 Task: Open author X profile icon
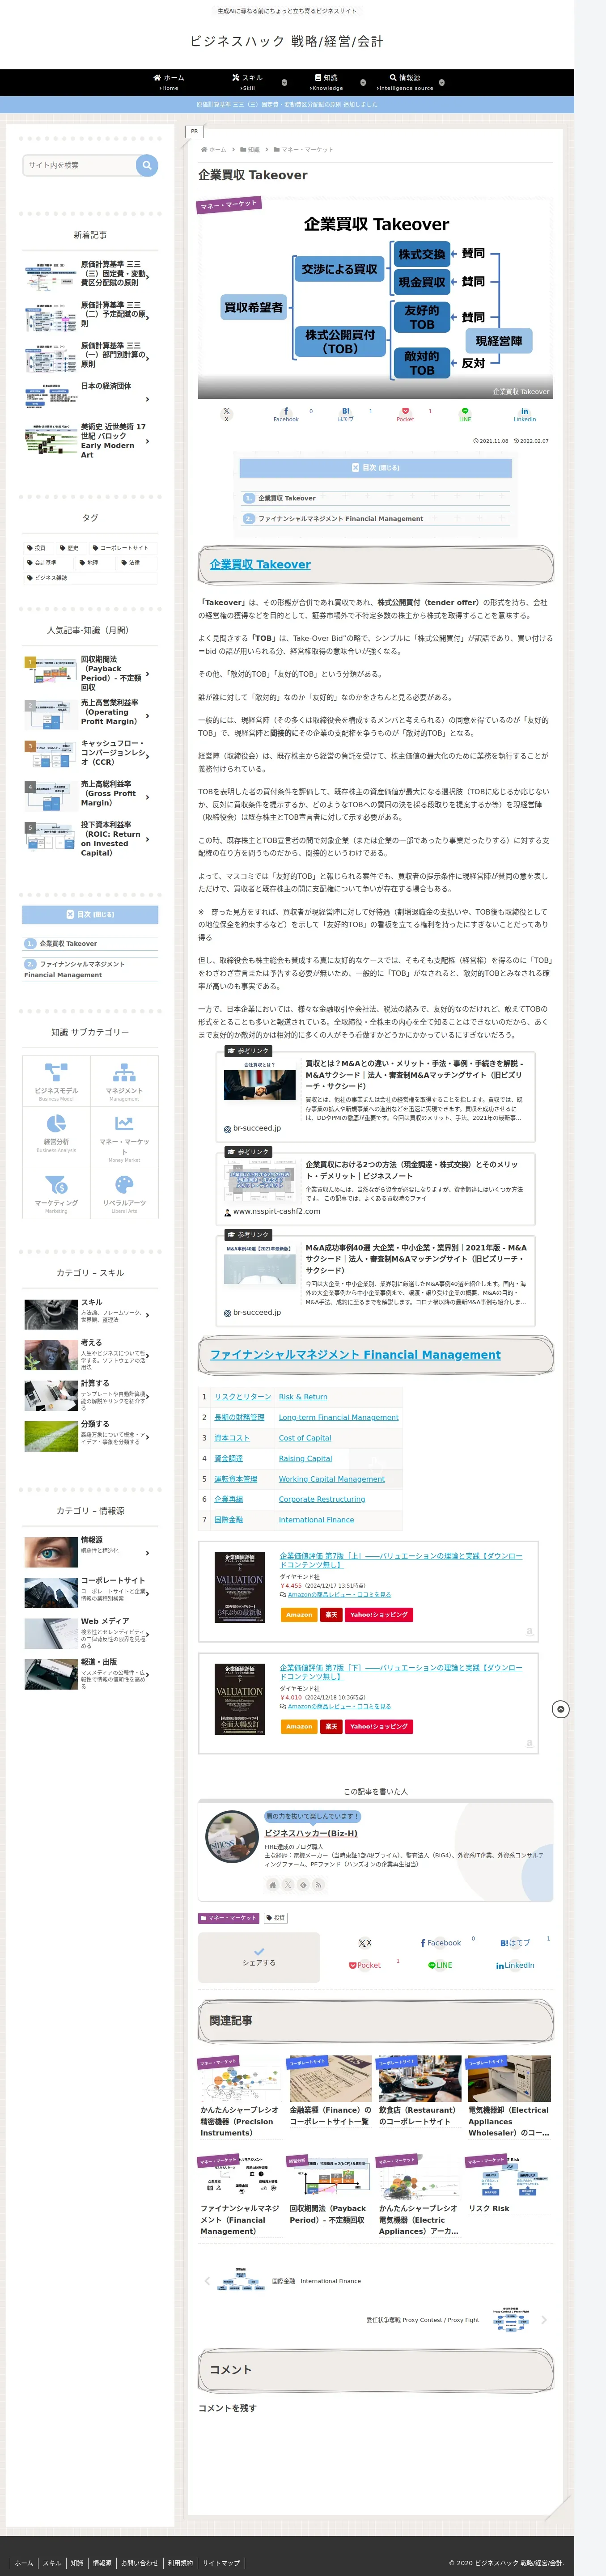pyautogui.click(x=287, y=1884)
